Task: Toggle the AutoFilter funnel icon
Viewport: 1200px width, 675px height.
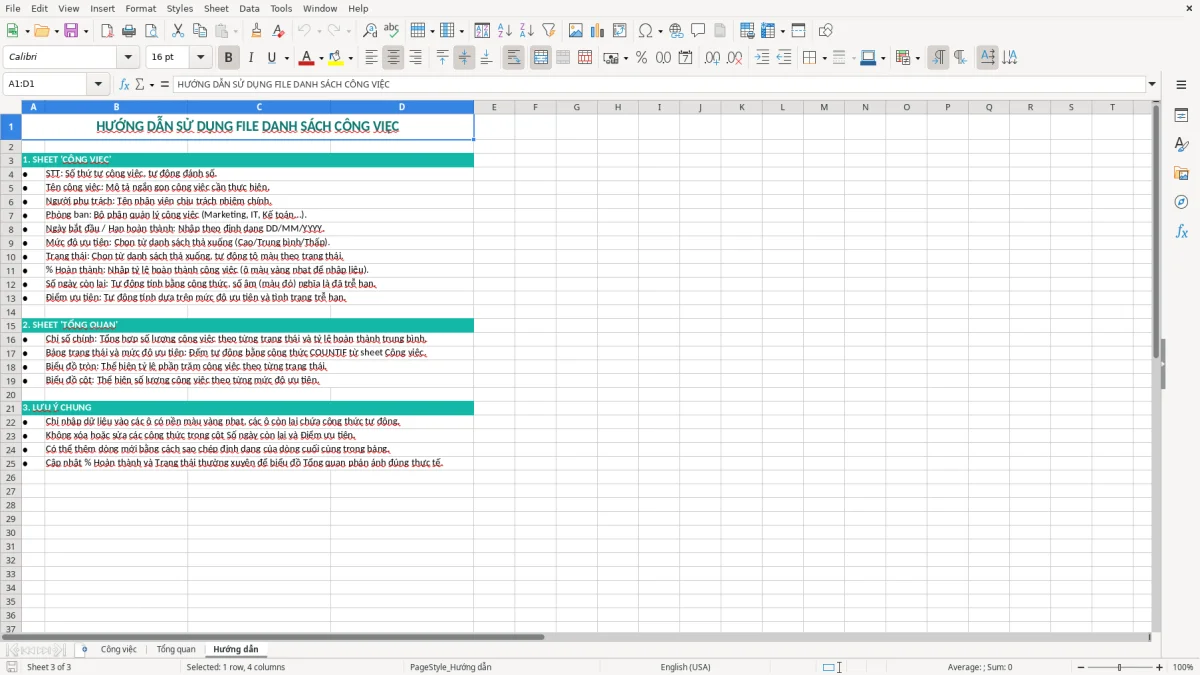Action: [x=549, y=31]
